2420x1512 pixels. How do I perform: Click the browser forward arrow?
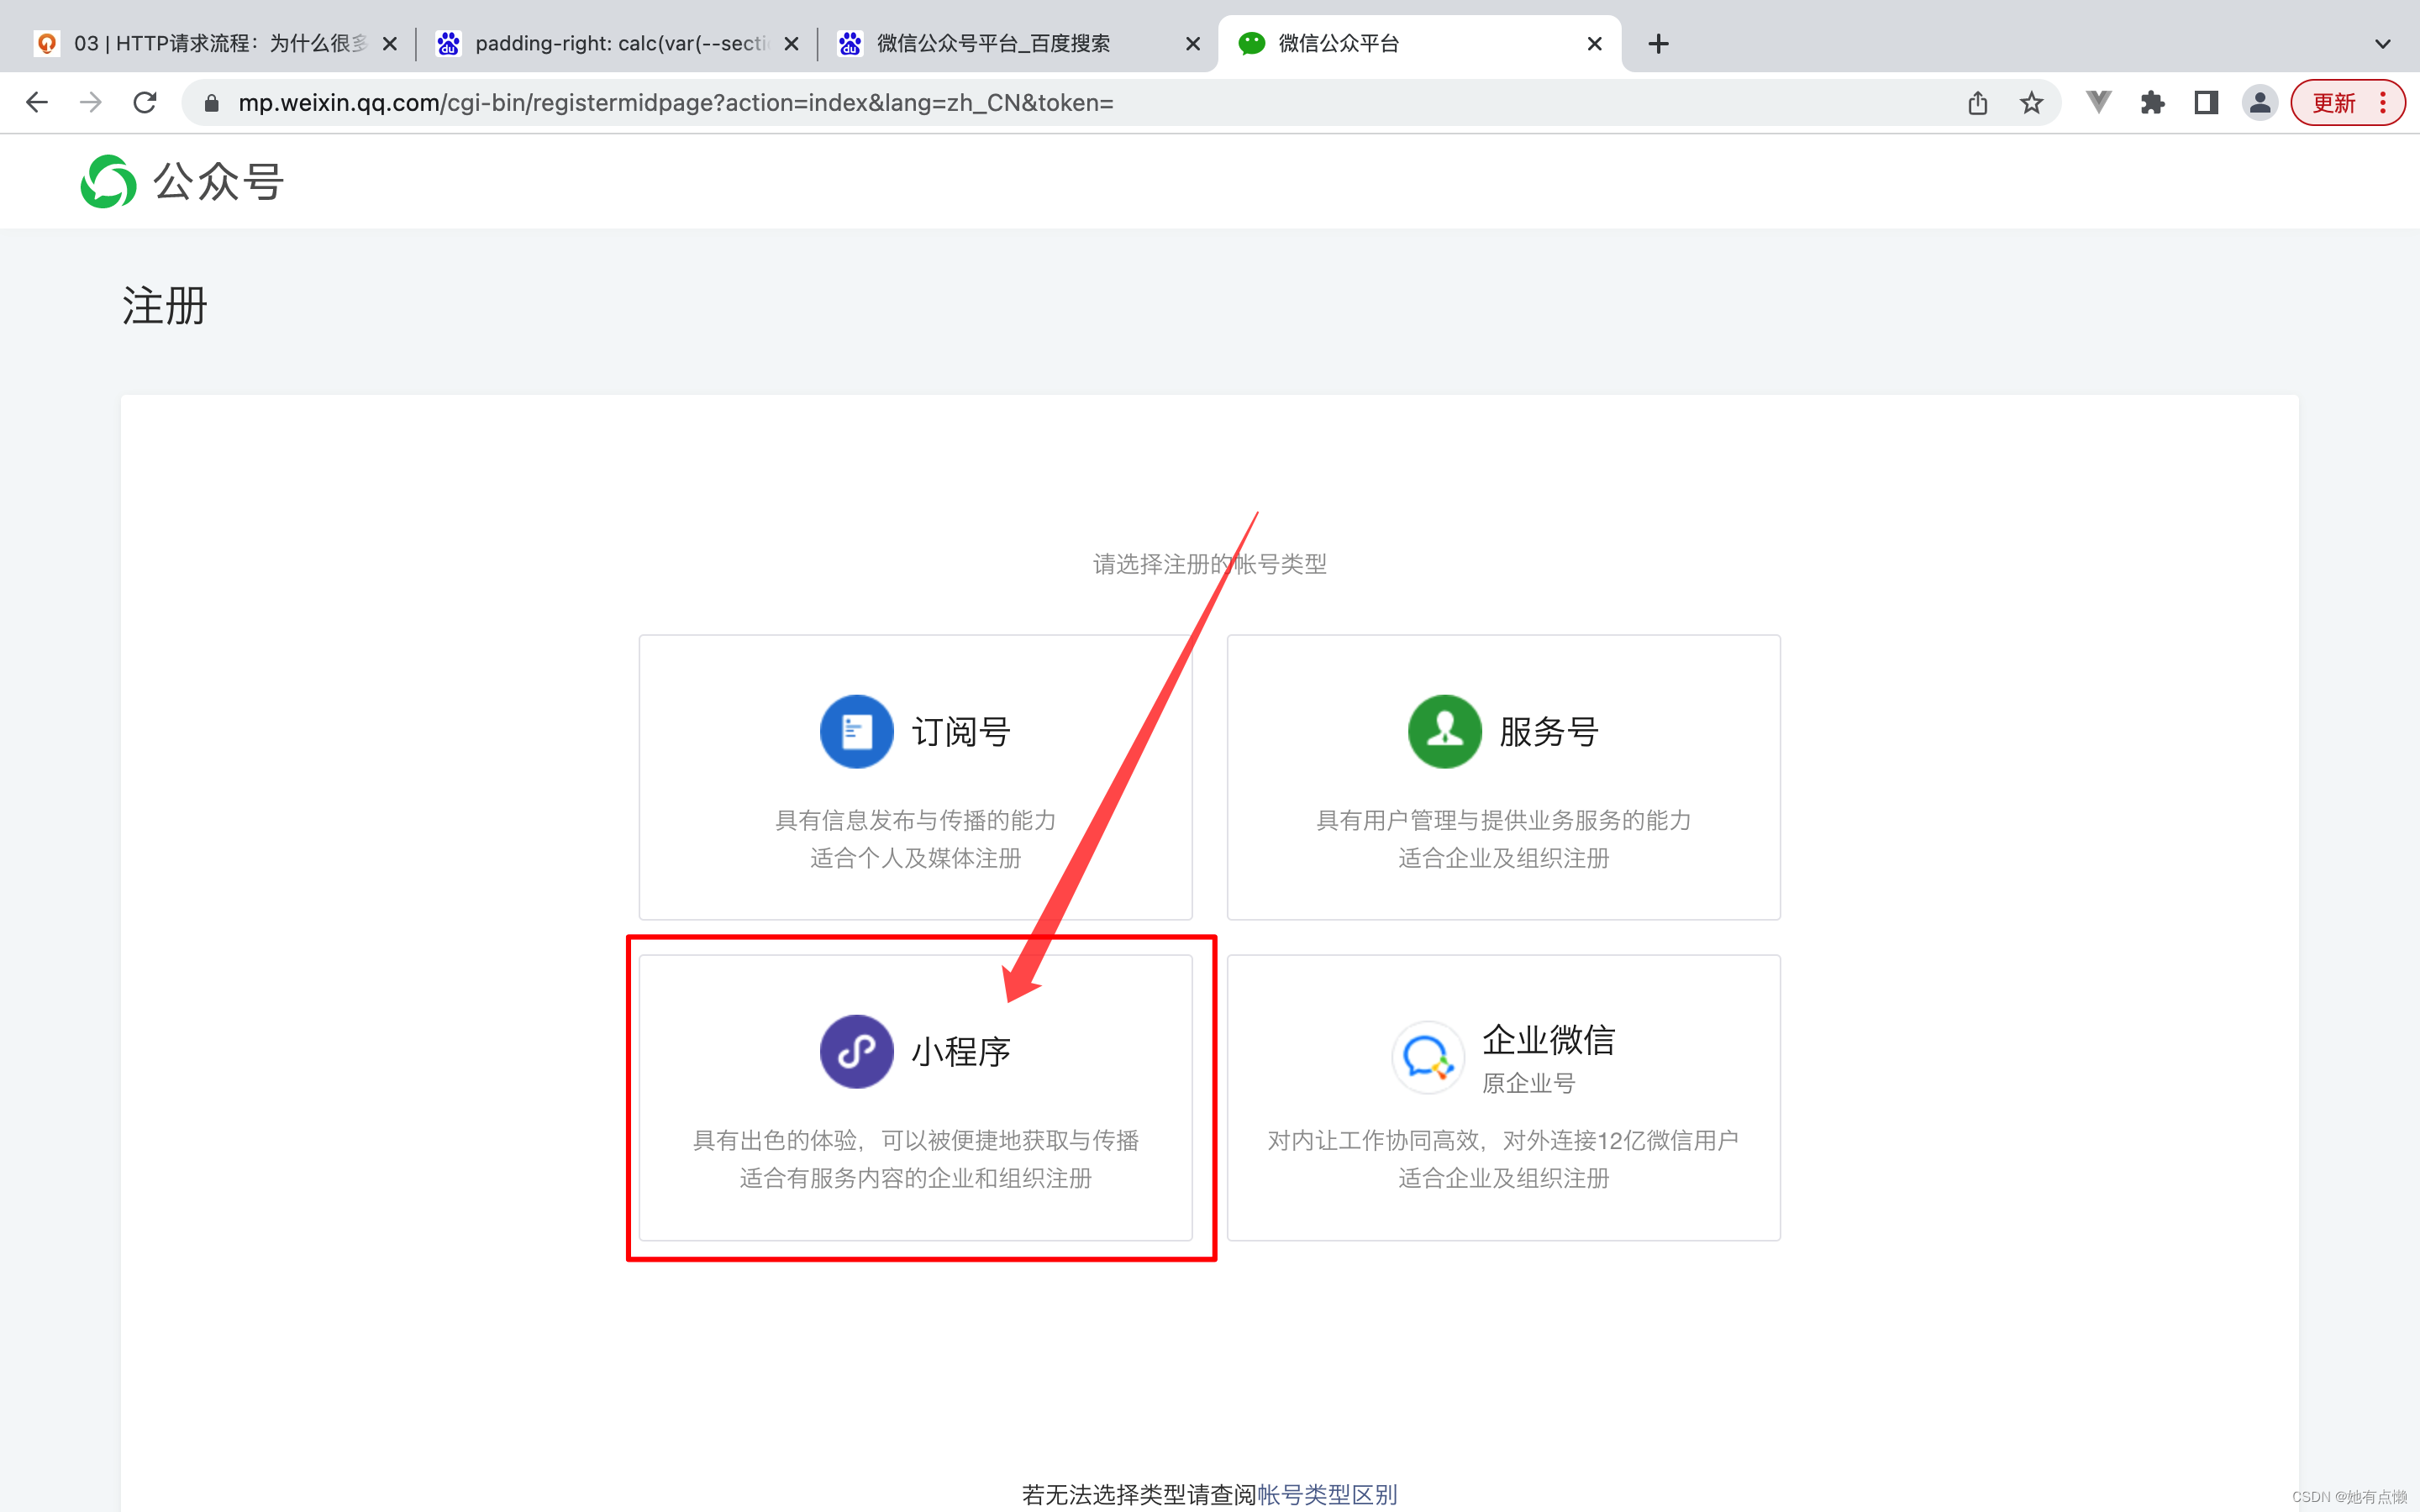91,103
